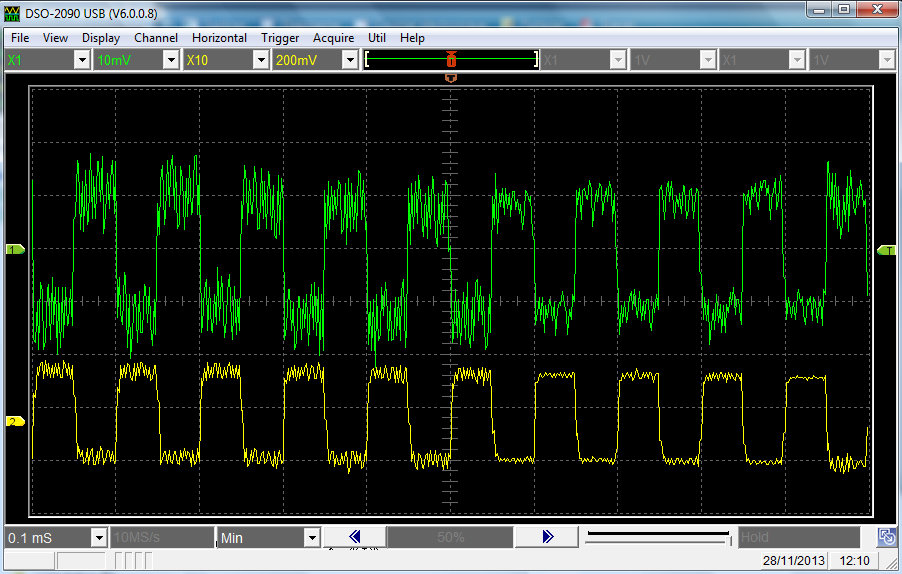Screen dimensions: 902x574
Task: Open the Trigger menu
Action: 280,38
